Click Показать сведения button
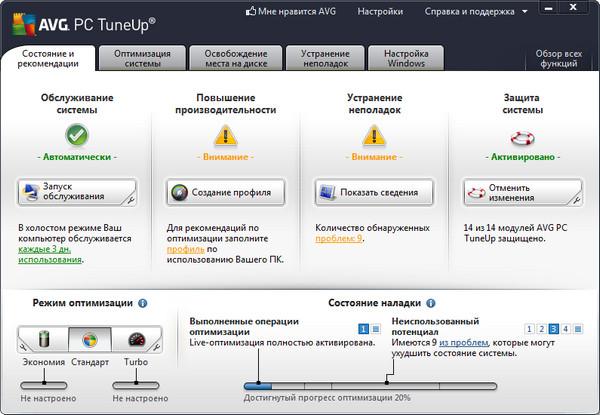The height and width of the screenshot is (415, 600). tap(374, 192)
